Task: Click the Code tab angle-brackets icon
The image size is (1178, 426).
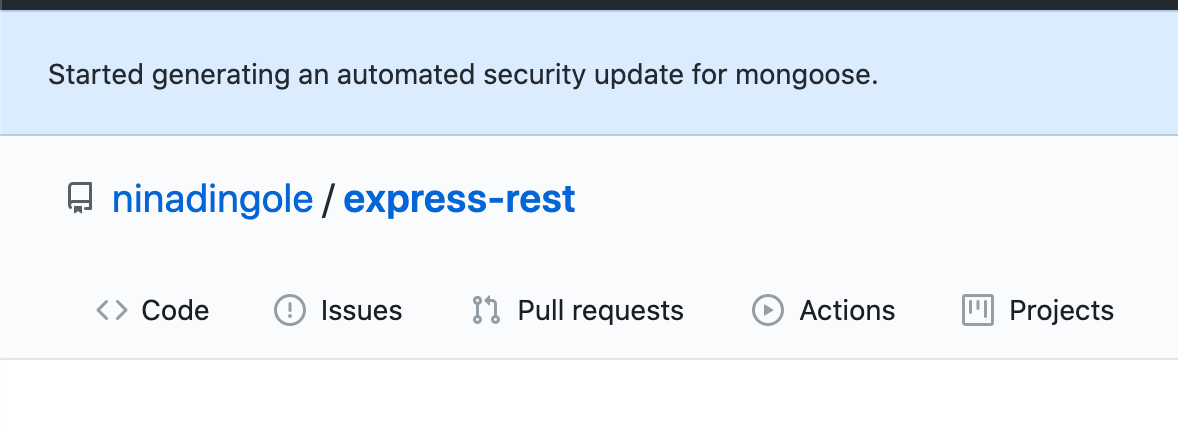Action: pos(111,311)
